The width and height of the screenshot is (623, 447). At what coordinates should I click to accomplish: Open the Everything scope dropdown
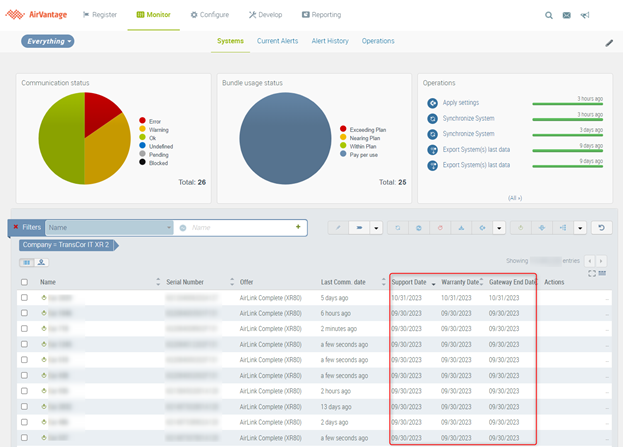[x=47, y=42]
